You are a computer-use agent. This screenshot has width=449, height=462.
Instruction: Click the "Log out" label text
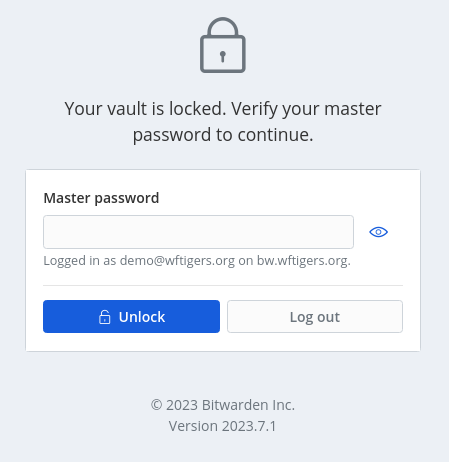[315, 317]
